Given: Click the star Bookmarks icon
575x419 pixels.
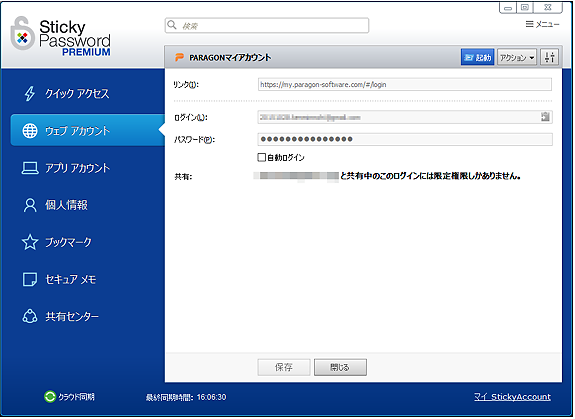Looking at the screenshot, I should coord(30,242).
